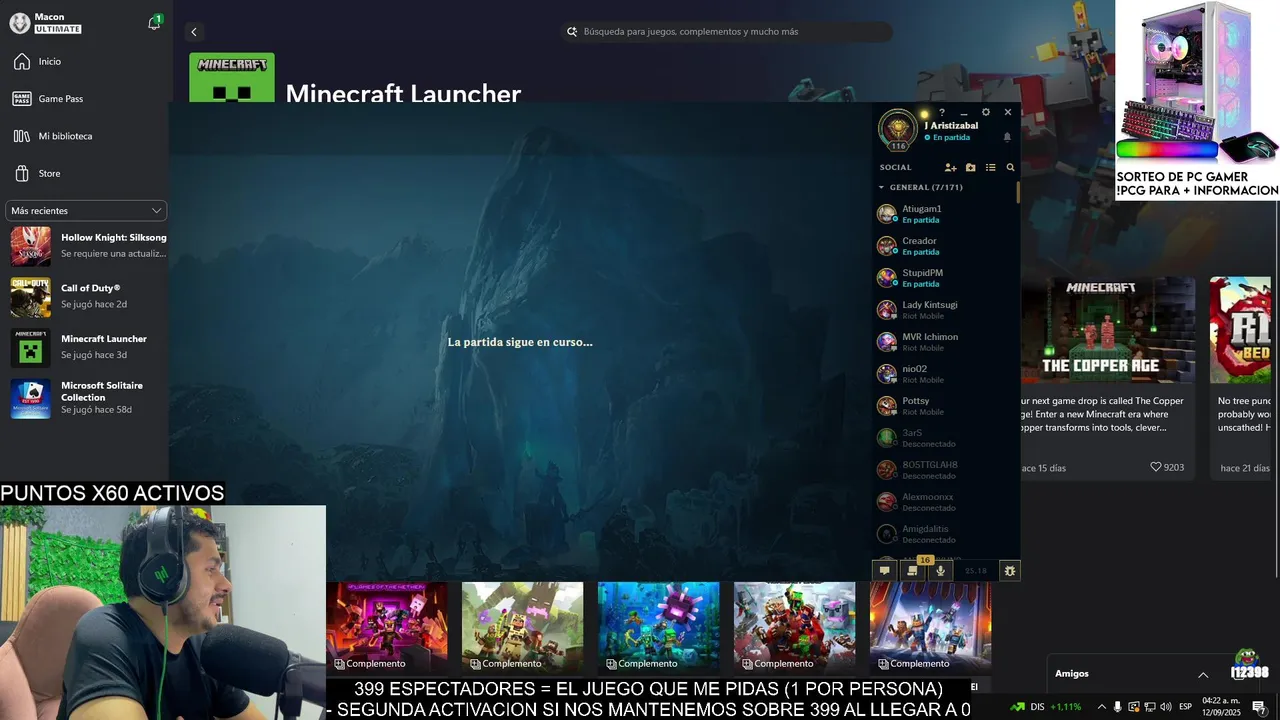Select friend MVR Ichimon

pyautogui.click(x=945, y=342)
